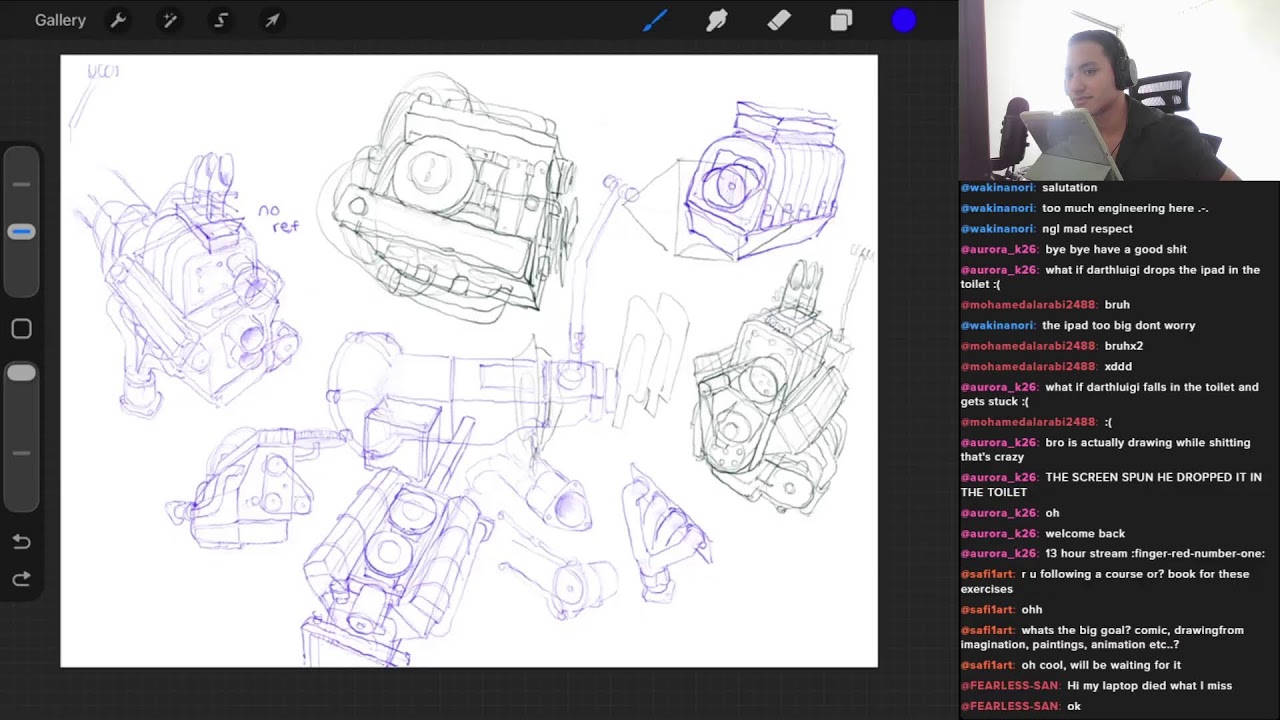Select the Eraser tool

[x=779, y=20]
